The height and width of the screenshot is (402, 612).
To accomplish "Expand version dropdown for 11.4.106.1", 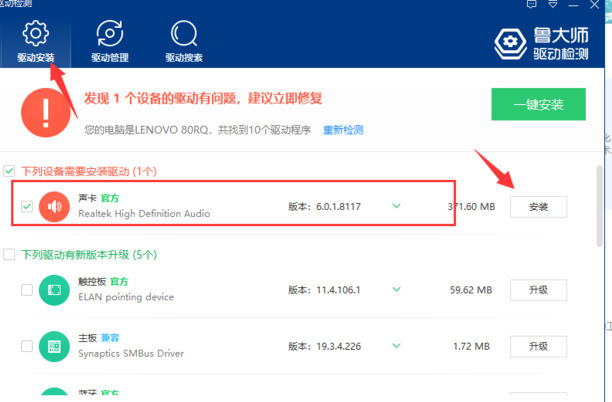I will point(397,289).
